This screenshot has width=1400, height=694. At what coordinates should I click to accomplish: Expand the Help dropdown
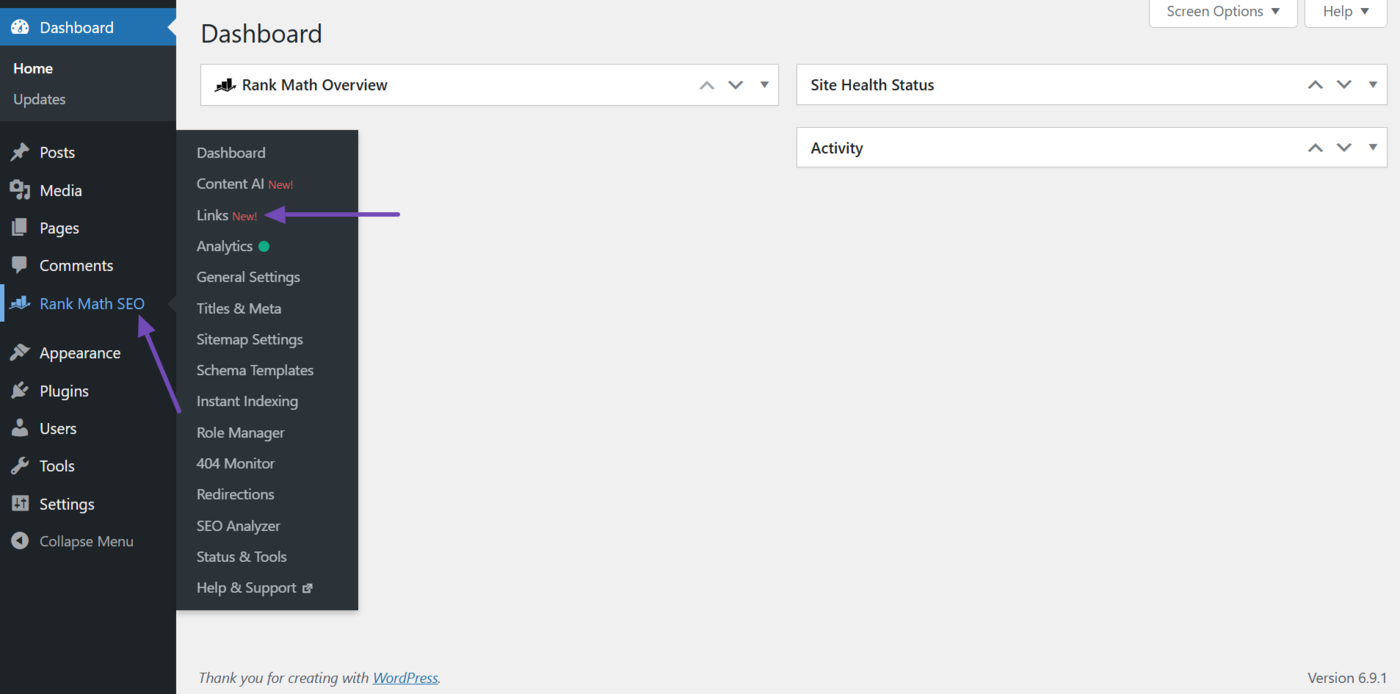tap(1344, 11)
